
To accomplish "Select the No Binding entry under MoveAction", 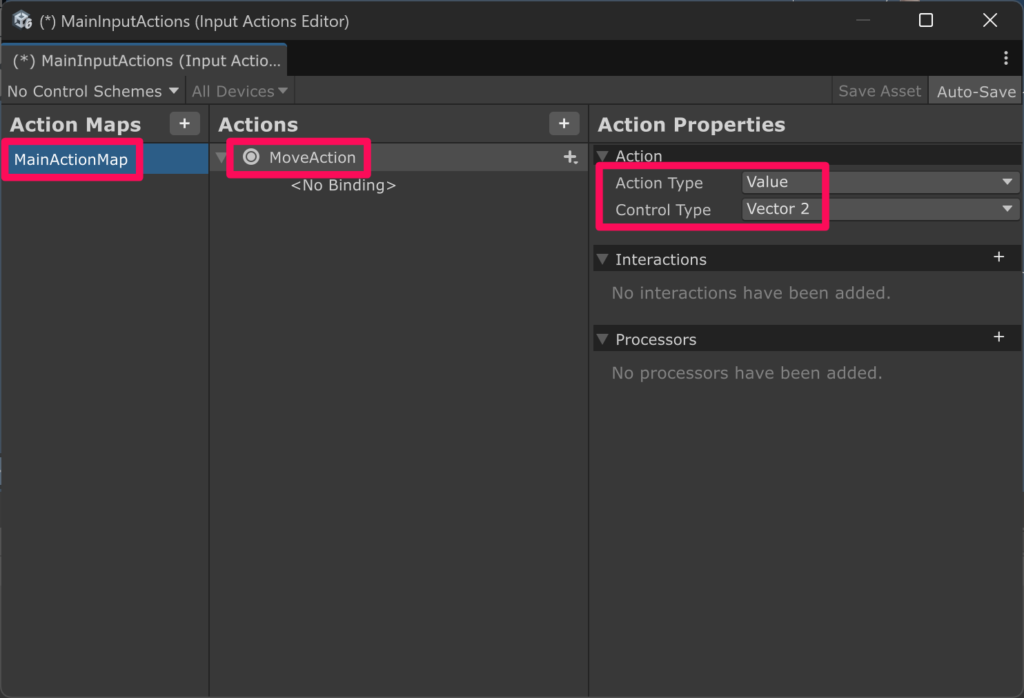I will tap(343, 185).
